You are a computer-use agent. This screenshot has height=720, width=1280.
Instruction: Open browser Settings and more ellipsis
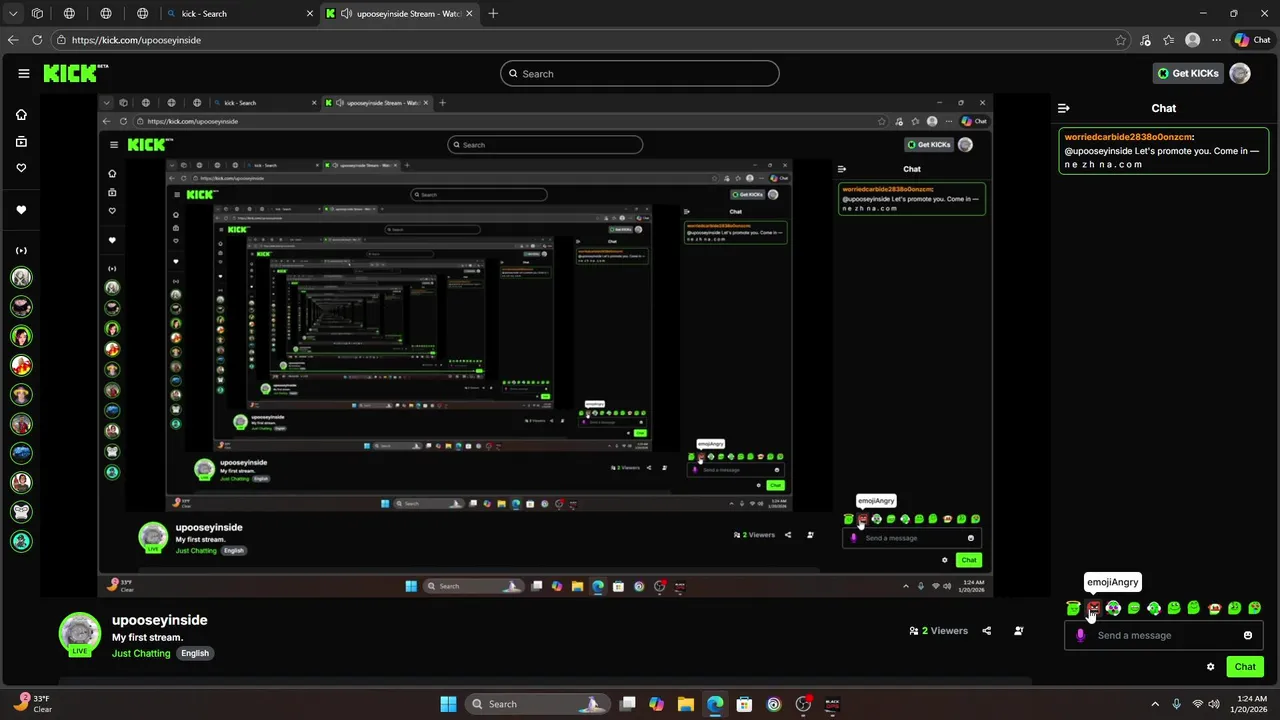[1216, 40]
